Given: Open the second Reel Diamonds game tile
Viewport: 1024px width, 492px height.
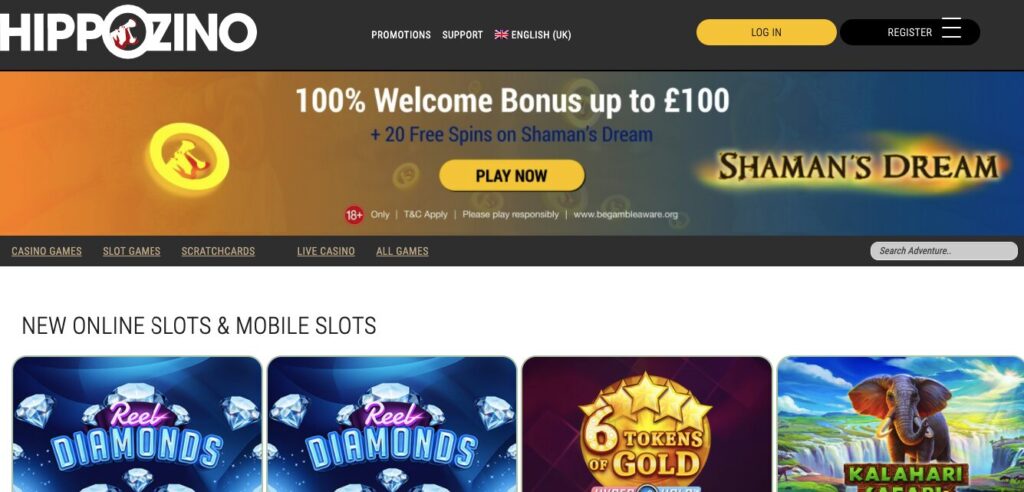Looking at the screenshot, I should 392,424.
